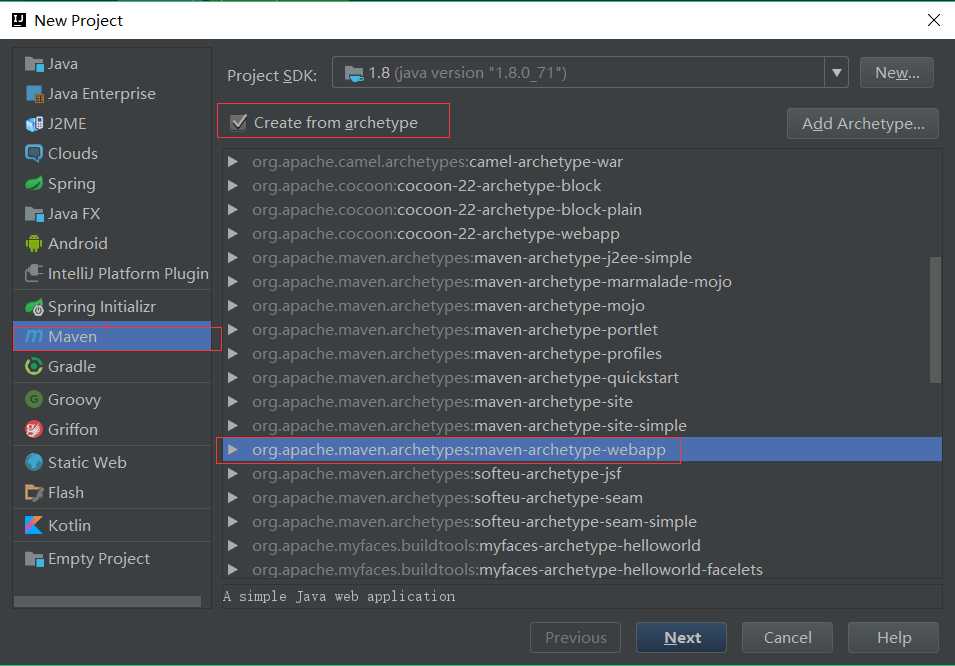Click the Spring Initializr icon

point(34,307)
